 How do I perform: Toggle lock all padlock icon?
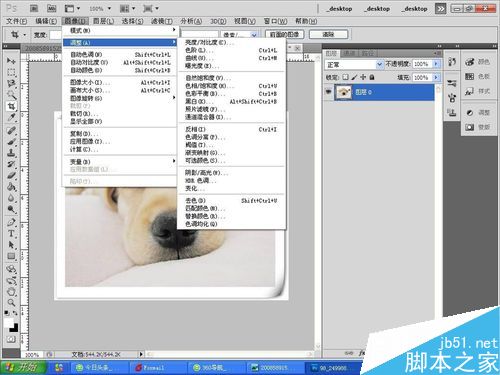click(x=372, y=77)
